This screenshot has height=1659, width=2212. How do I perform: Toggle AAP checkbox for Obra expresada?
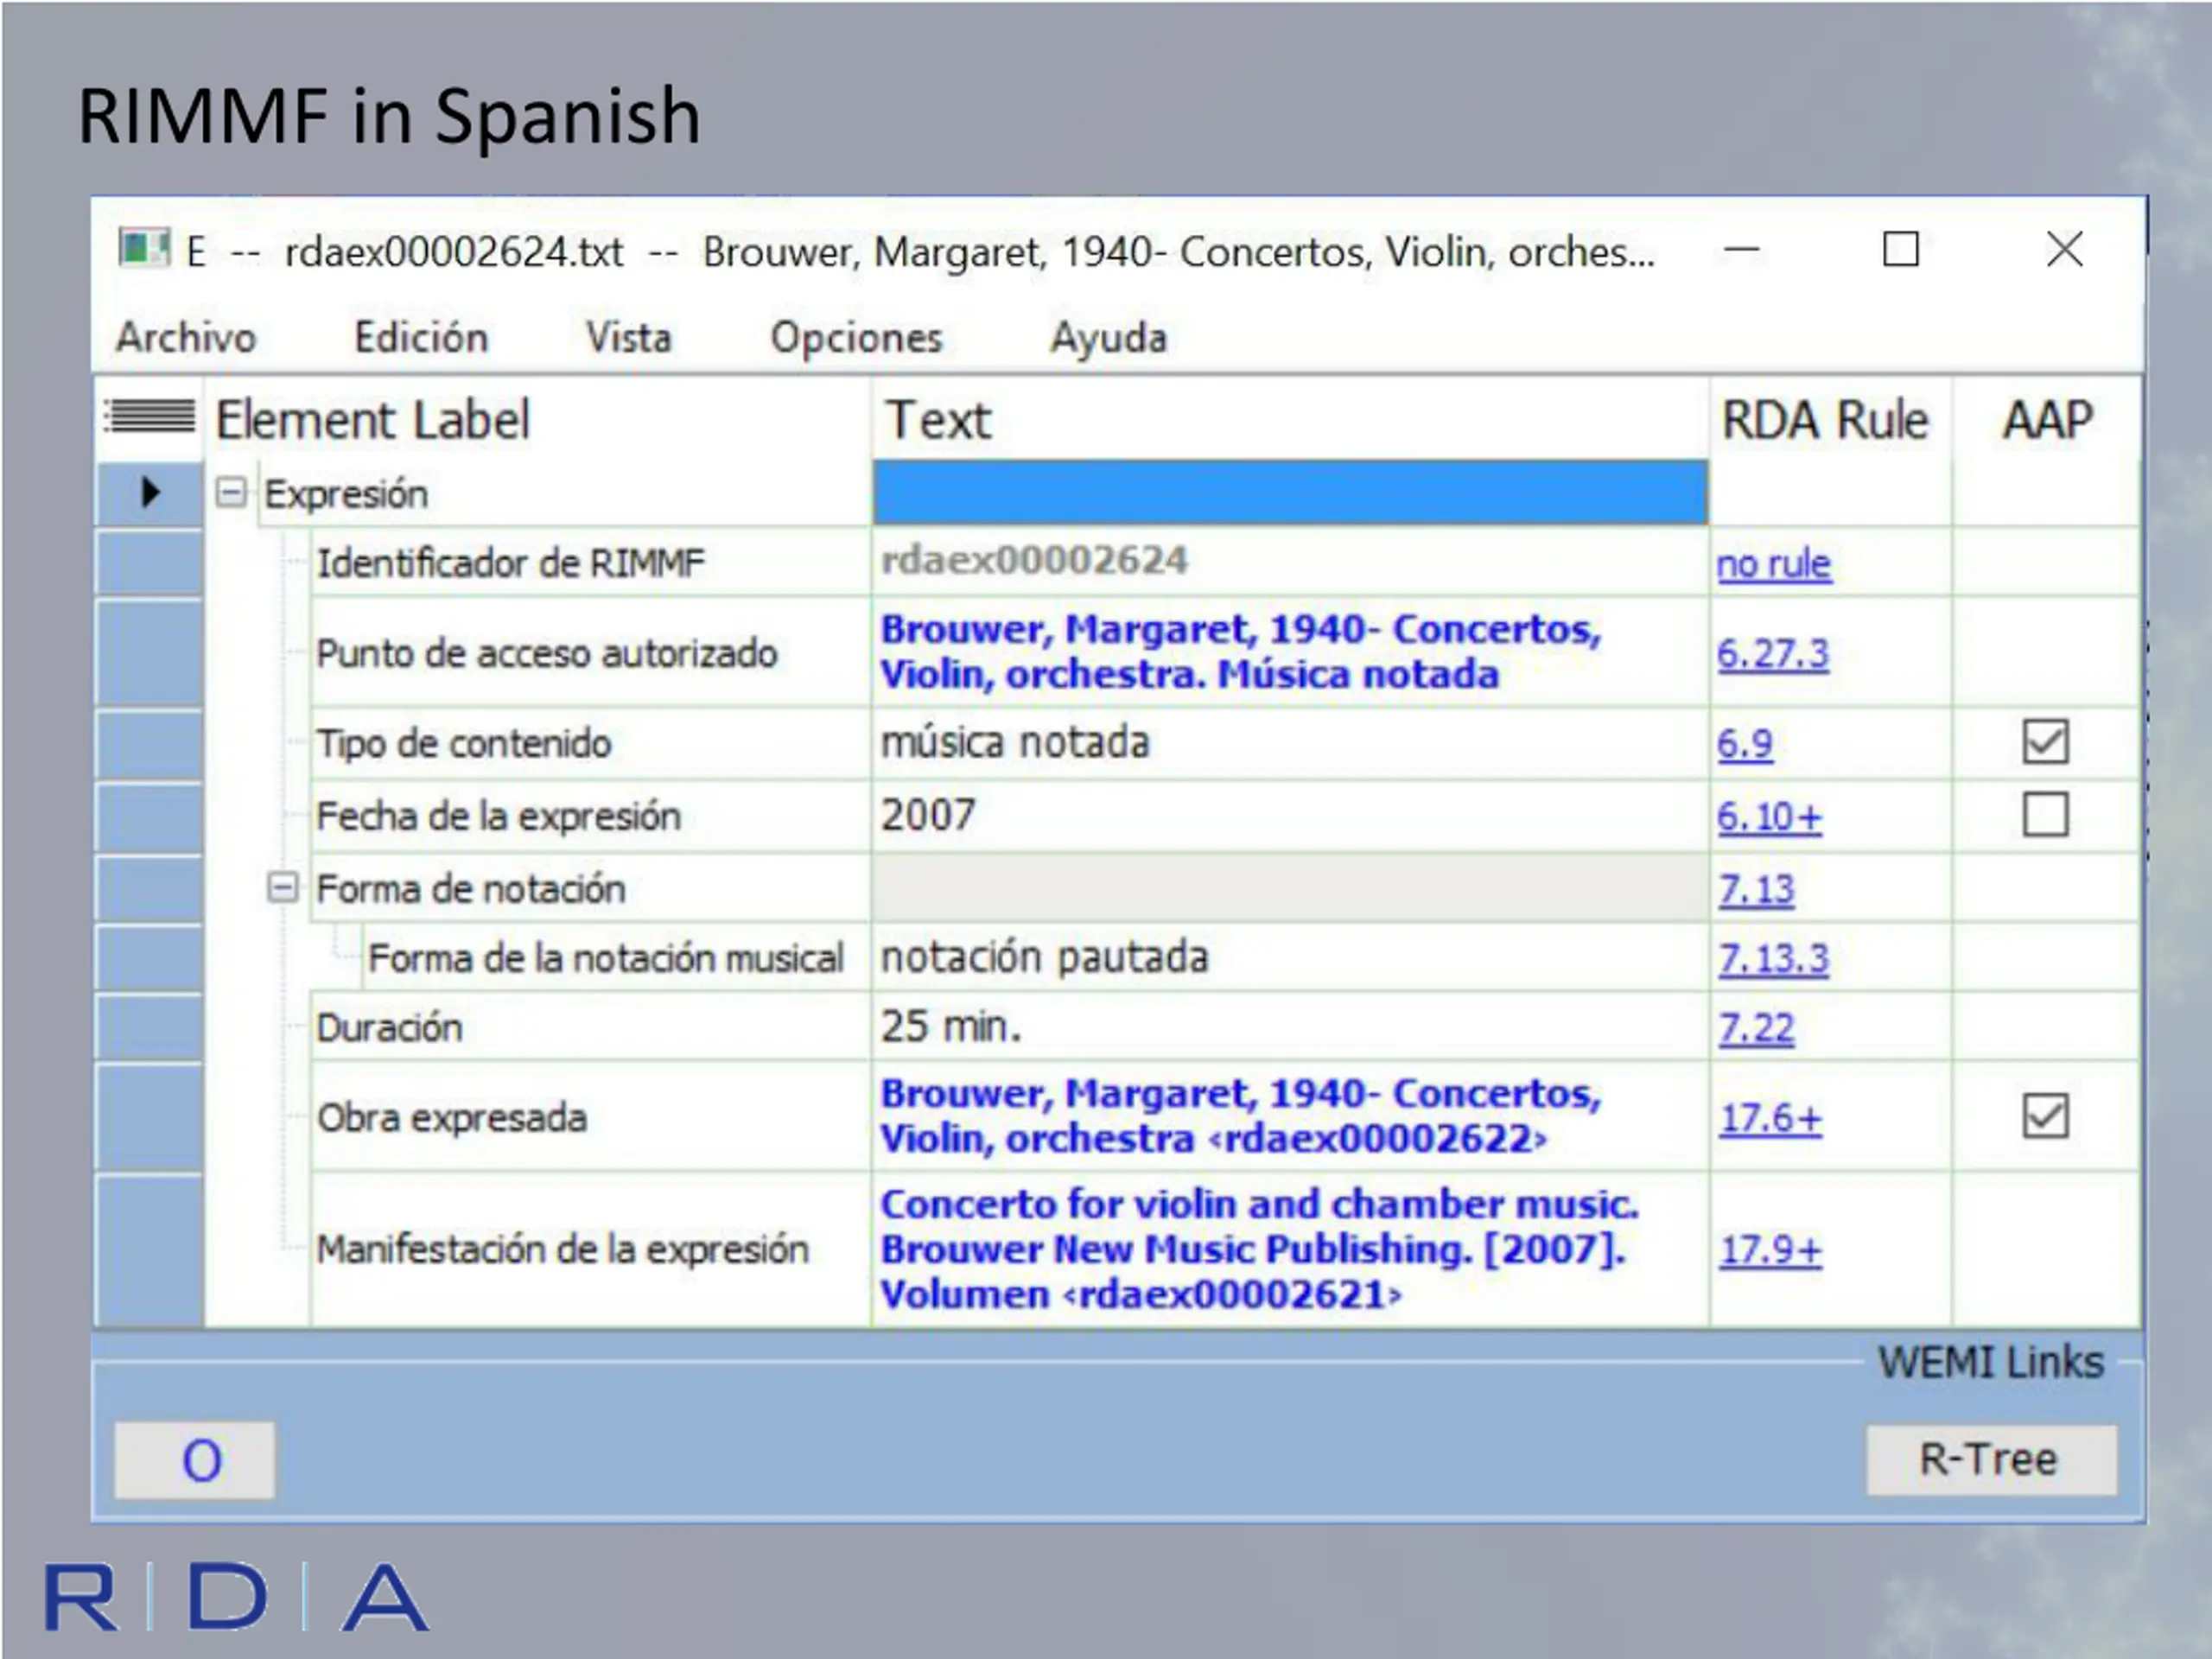click(x=2045, y=1116)
